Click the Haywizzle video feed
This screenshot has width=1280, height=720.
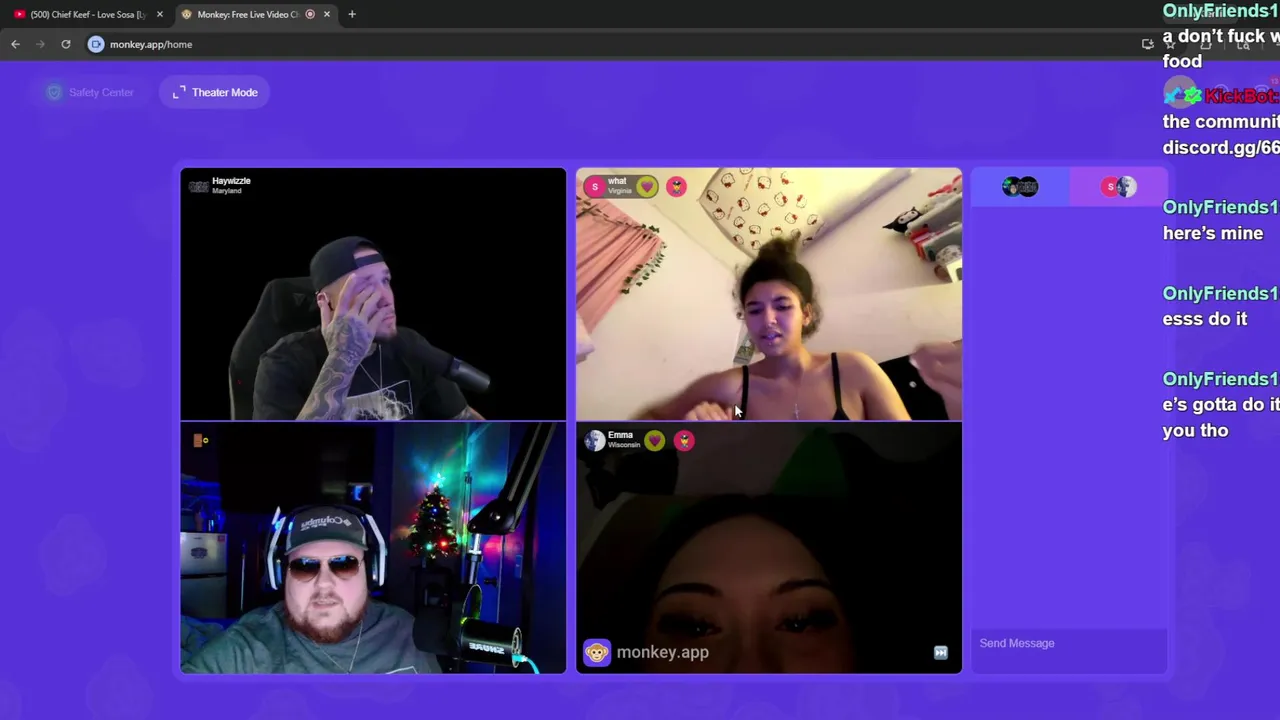tap(373, 294)
